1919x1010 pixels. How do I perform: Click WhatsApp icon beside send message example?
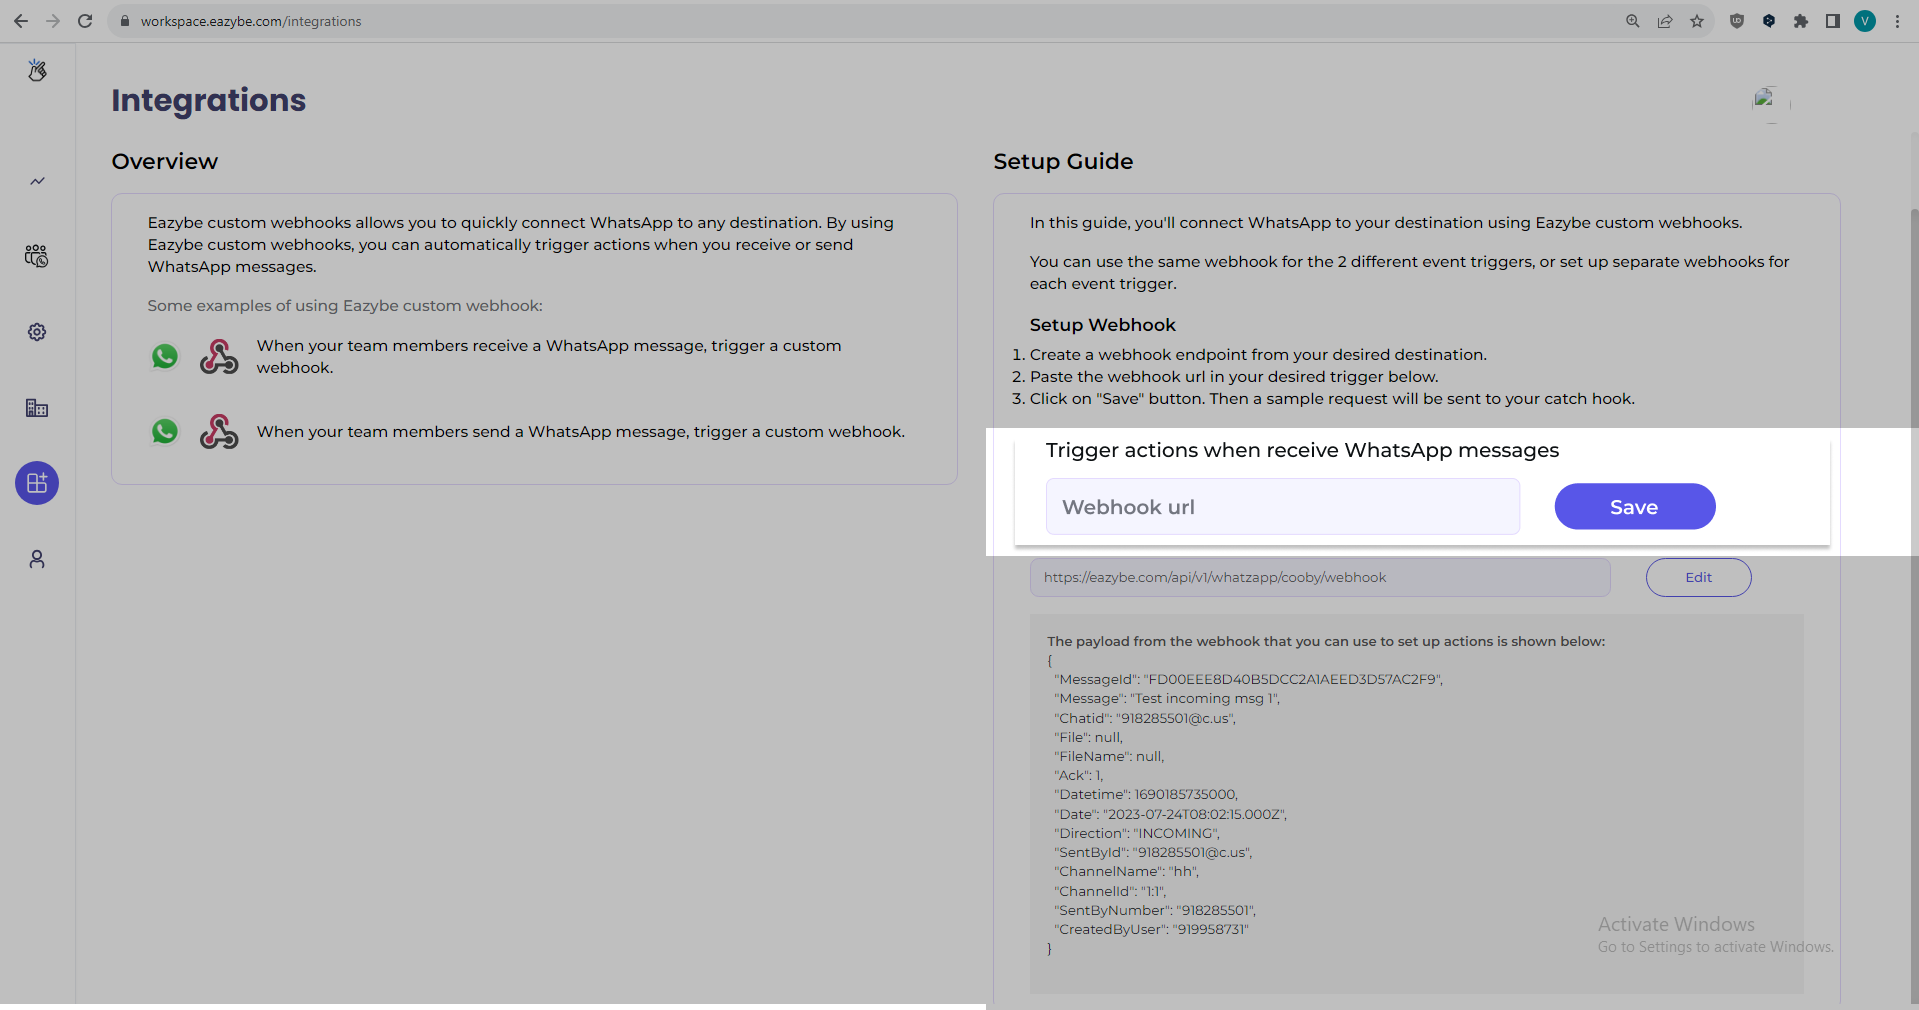[165, 431]
